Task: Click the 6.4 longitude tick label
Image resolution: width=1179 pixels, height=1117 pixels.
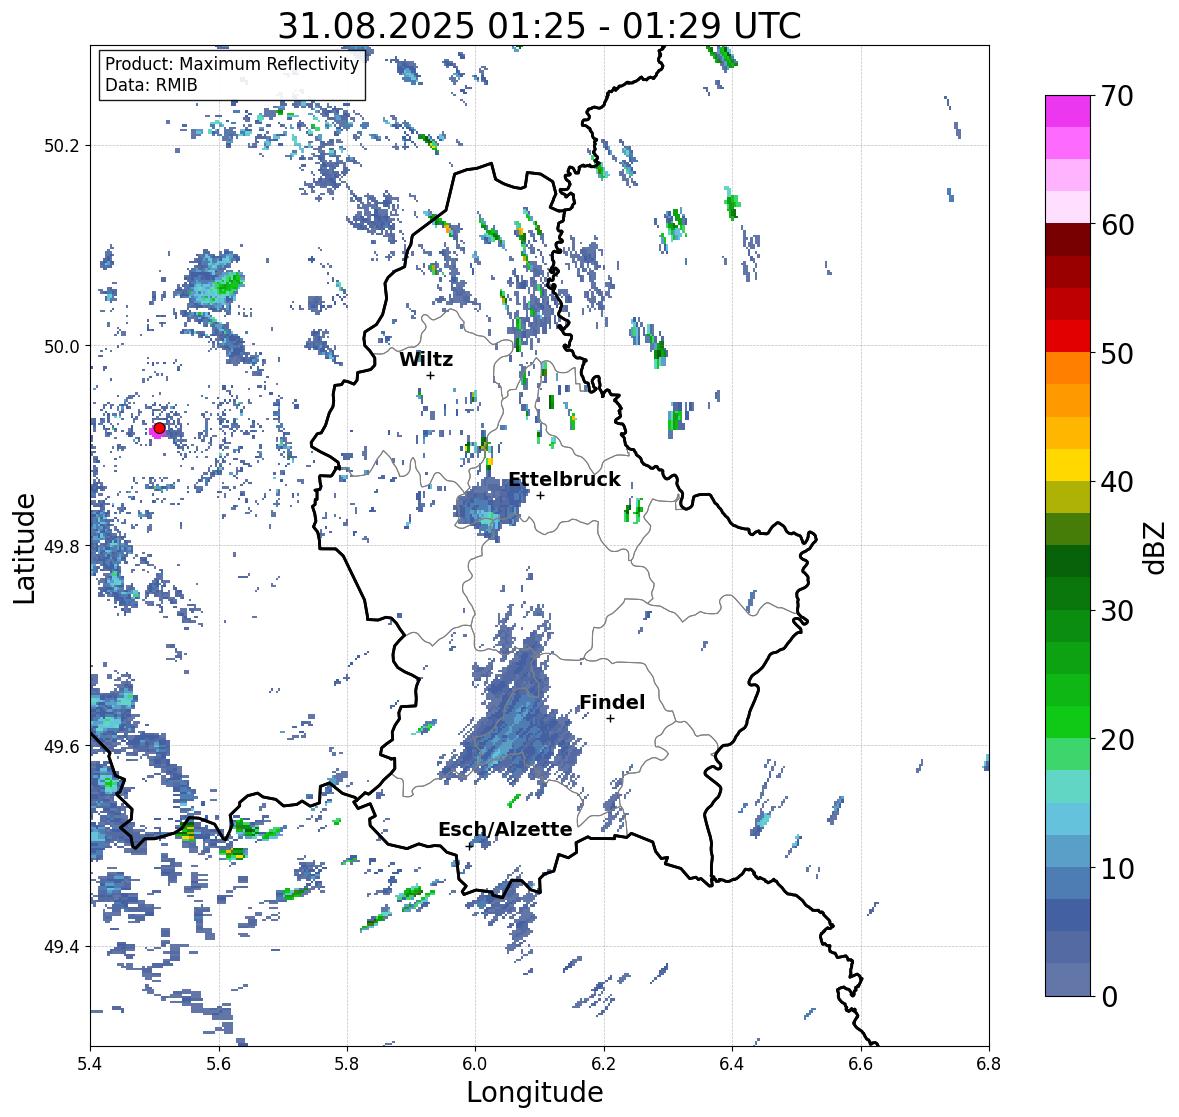Action: pos(732,1064)
